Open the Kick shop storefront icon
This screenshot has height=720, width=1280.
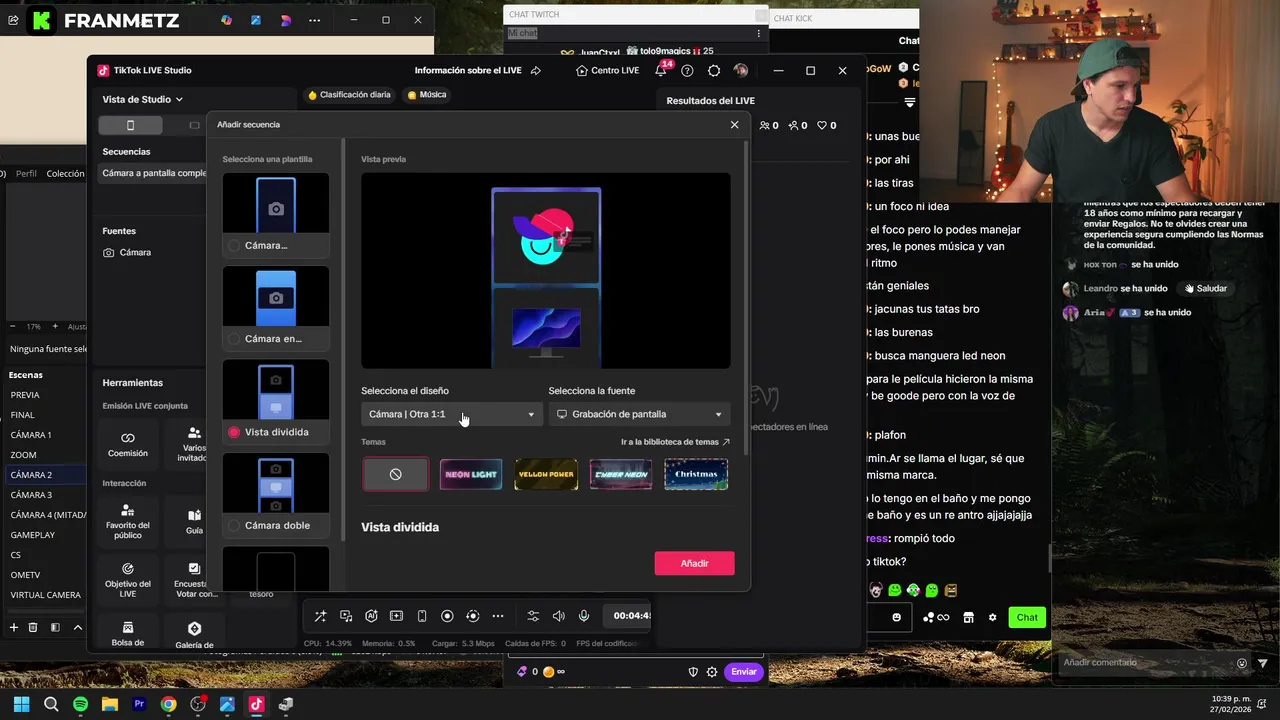pos(968,617)
